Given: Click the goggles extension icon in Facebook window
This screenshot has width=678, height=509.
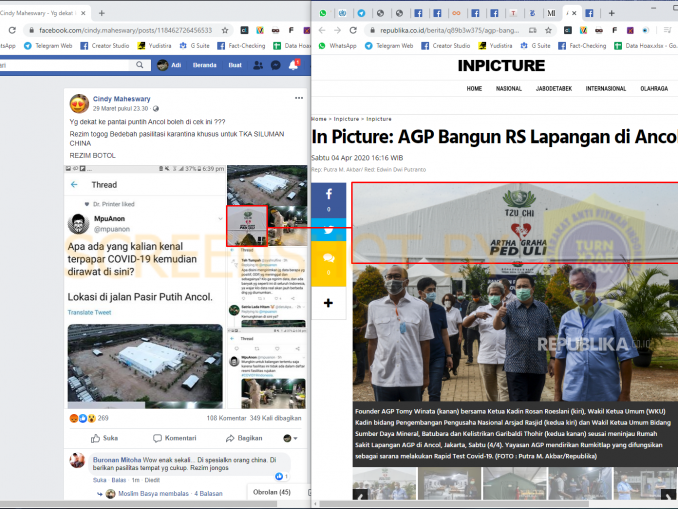Looking at the screenshot, I should pos(275,30).
